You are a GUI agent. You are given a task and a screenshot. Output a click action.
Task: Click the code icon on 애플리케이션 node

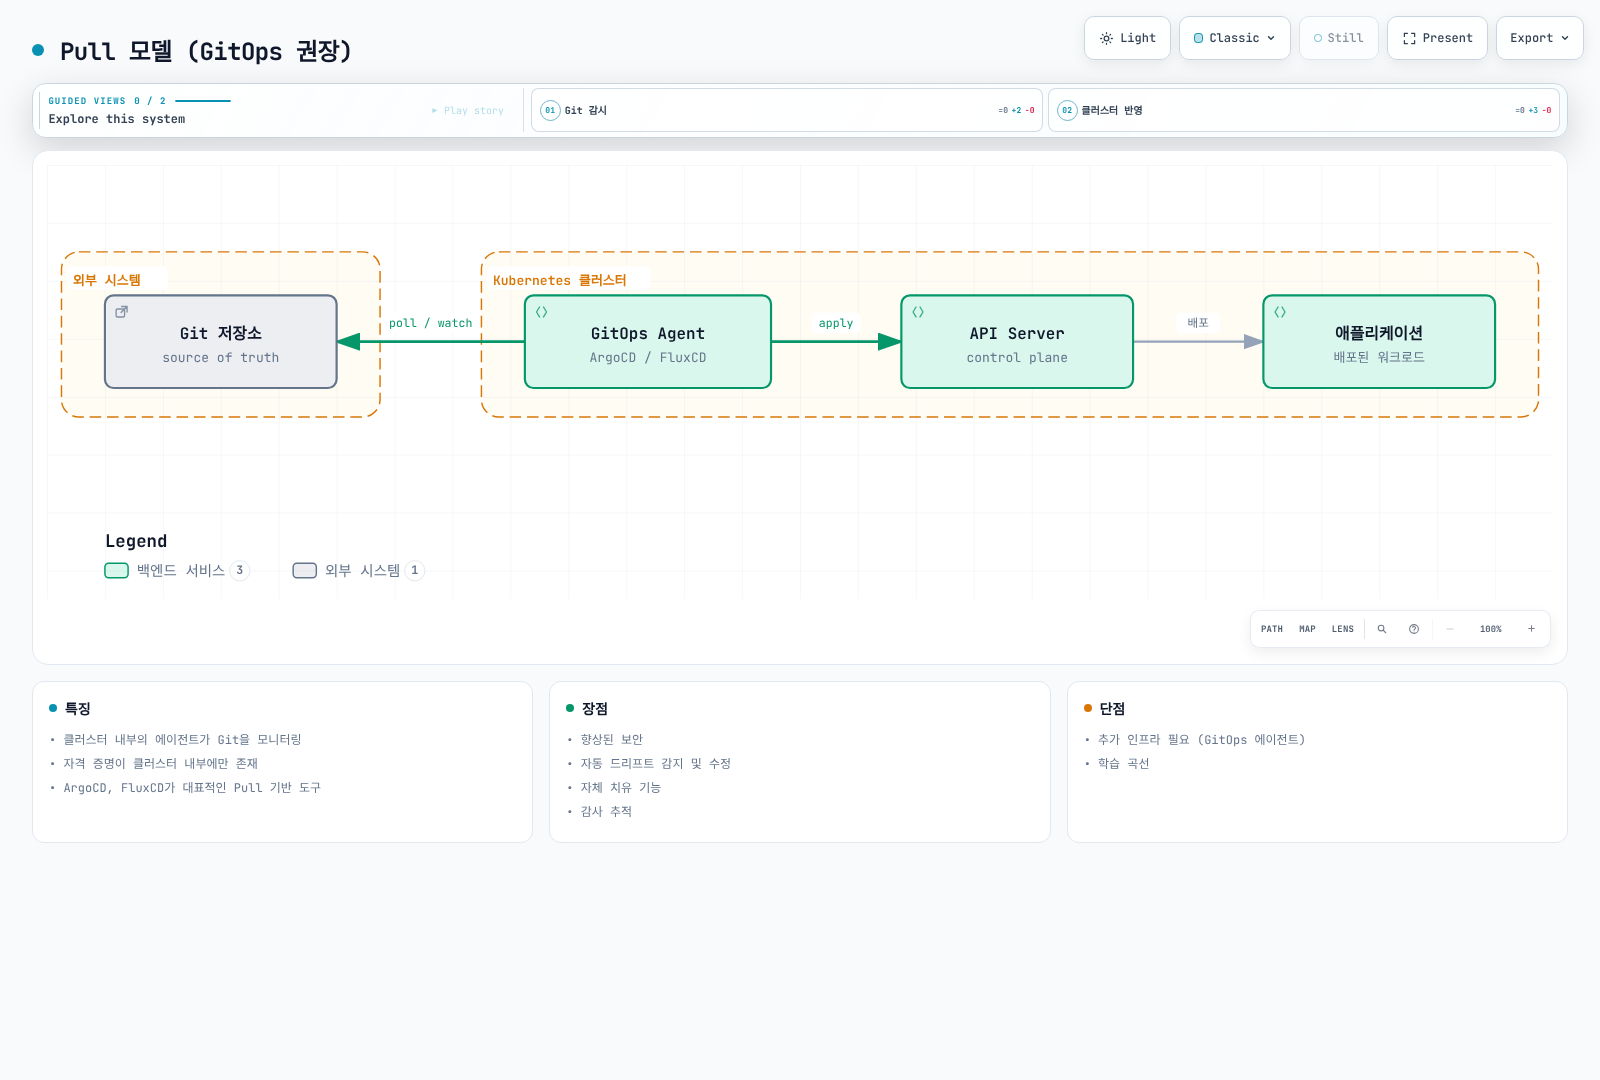click(x=1280, y=312)
